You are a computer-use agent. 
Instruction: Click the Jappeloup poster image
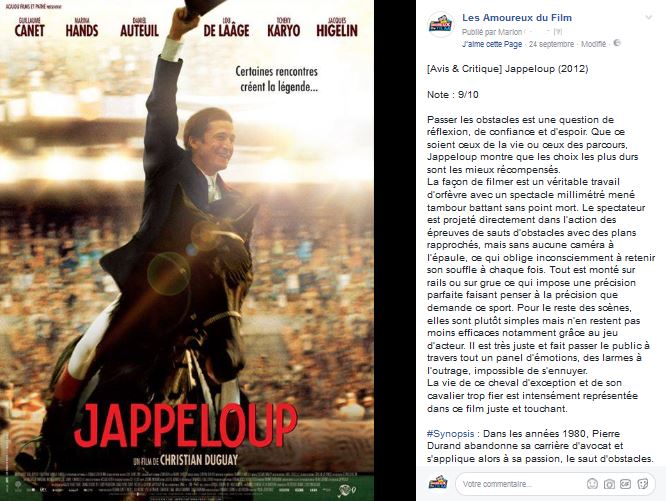(x=187, y=250)
